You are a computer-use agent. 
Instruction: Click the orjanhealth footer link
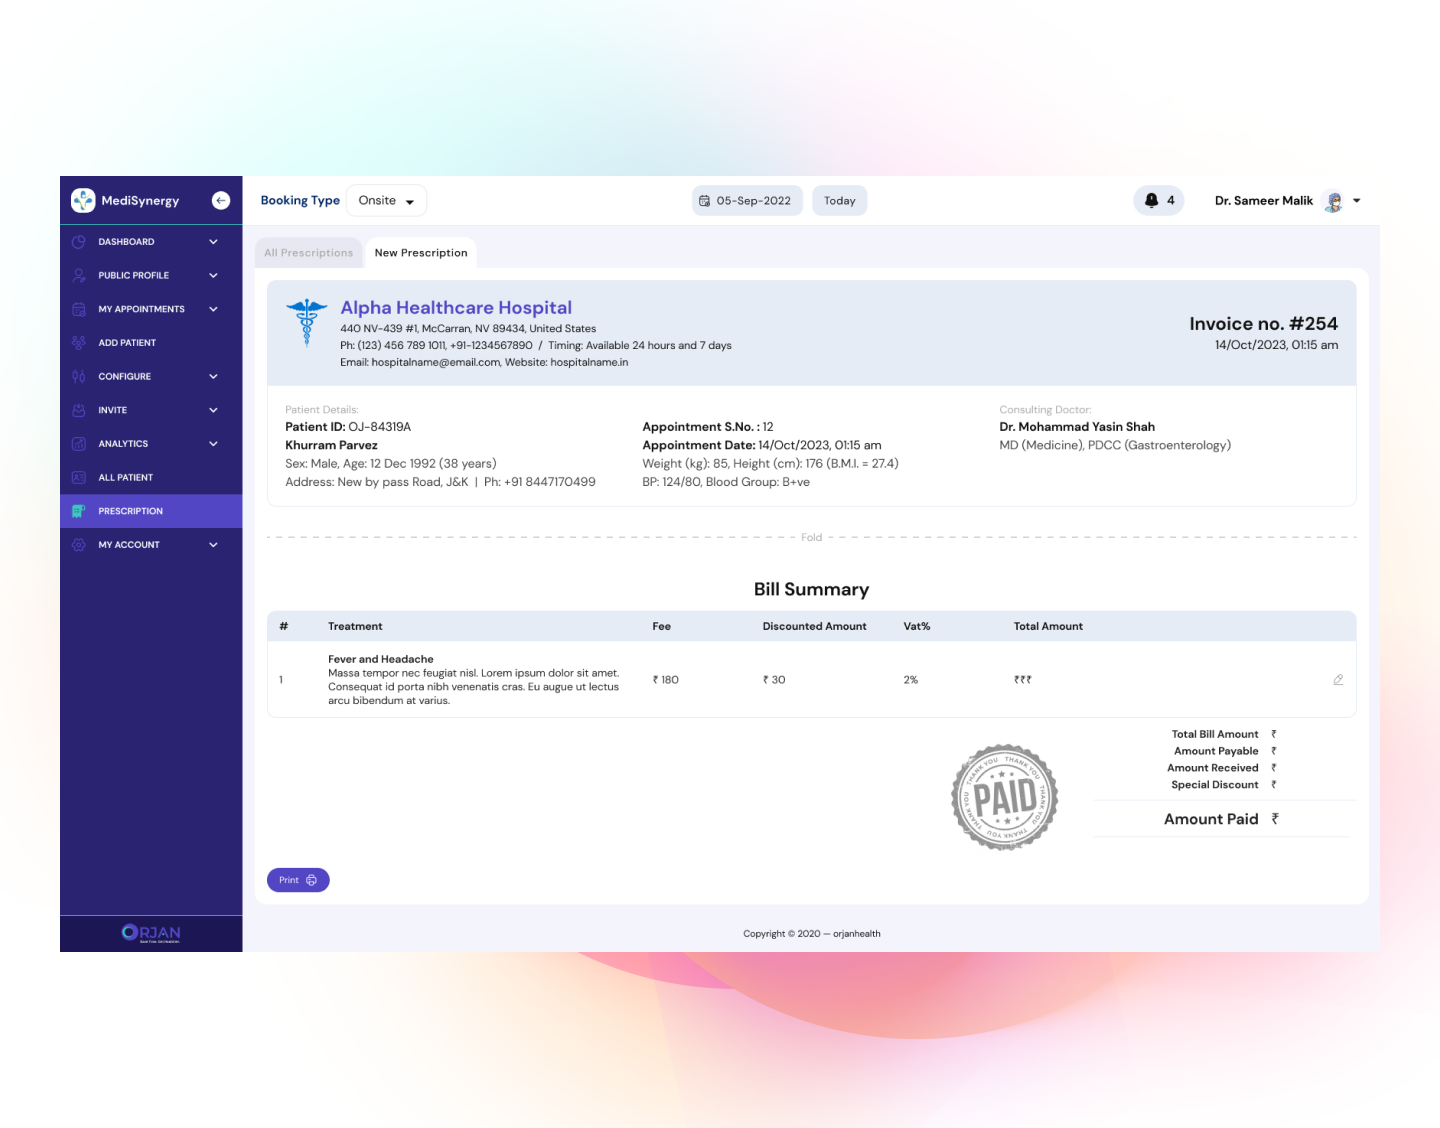point(857,934)
